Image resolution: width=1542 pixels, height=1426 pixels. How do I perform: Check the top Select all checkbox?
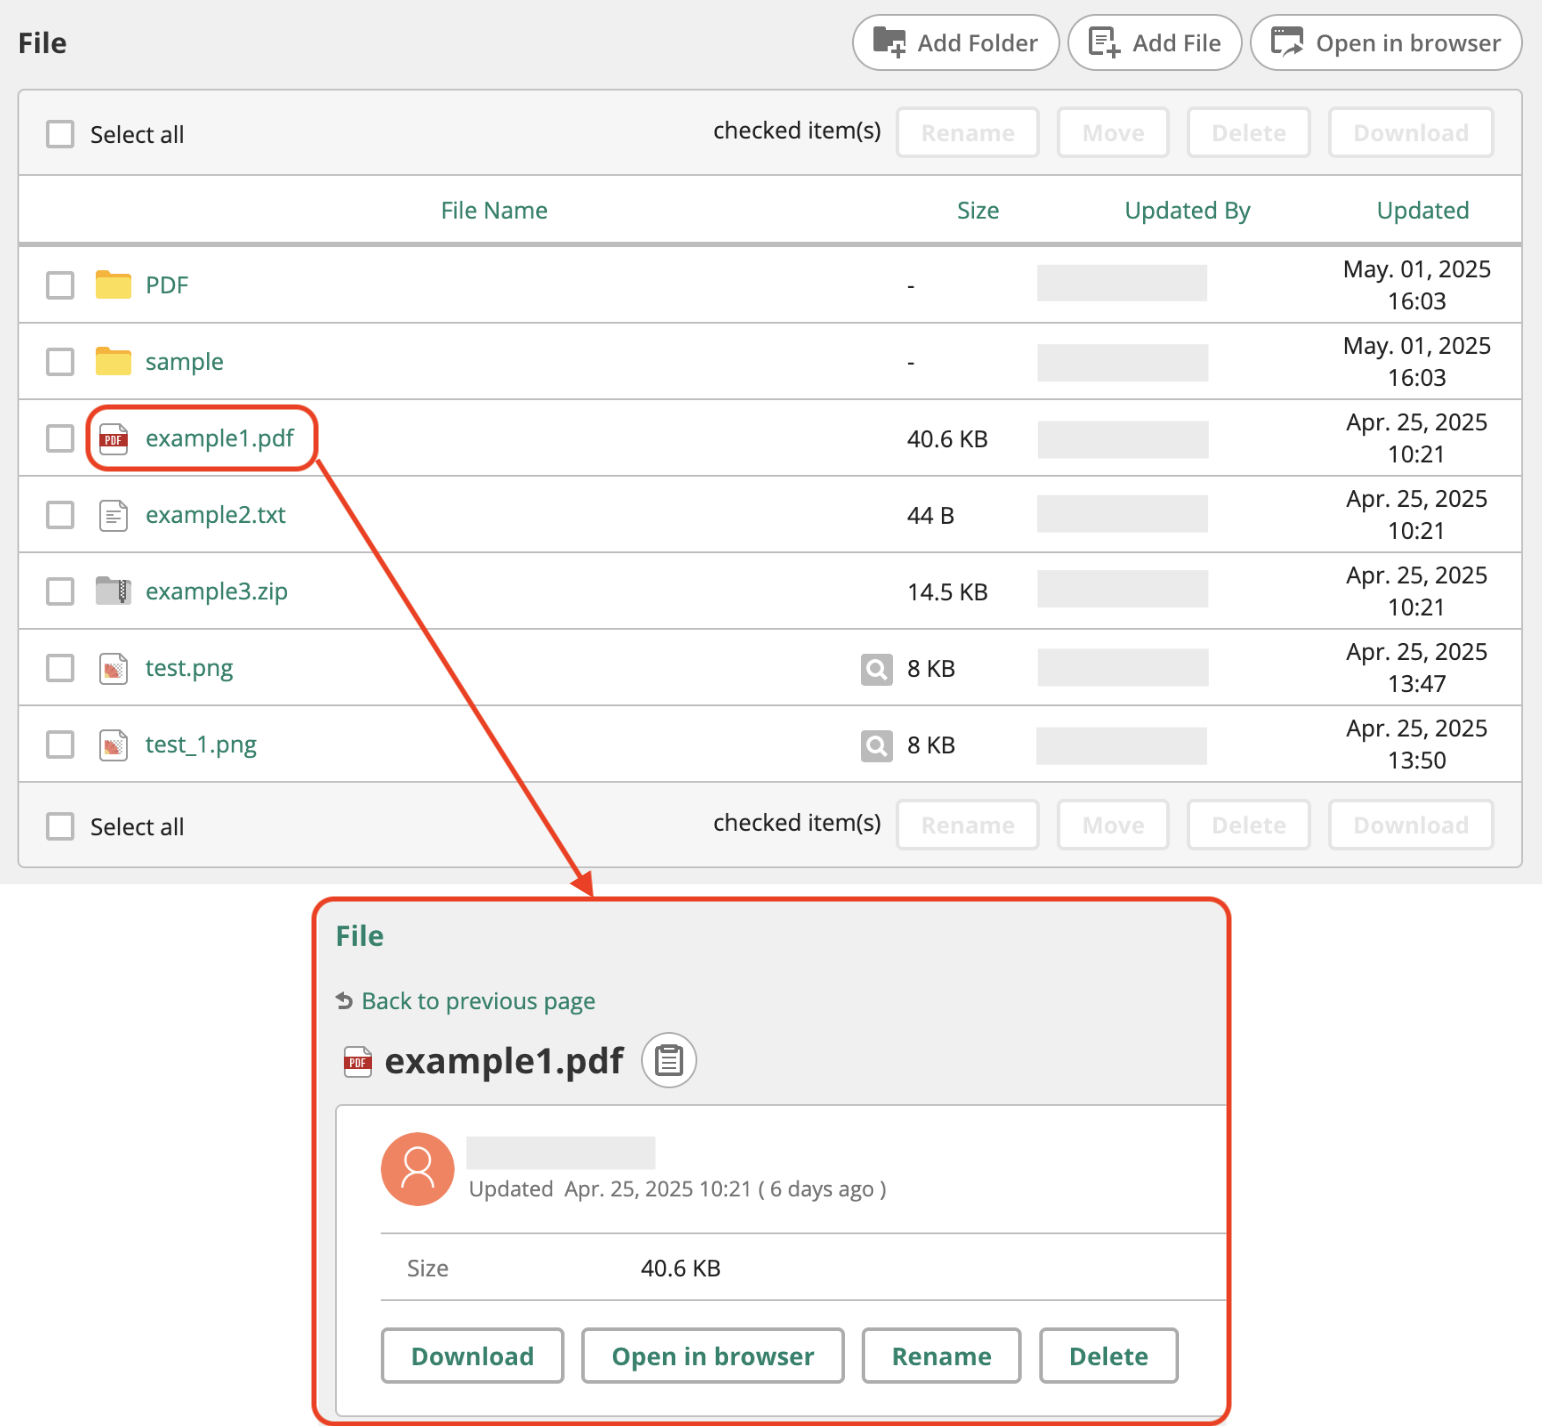(61, 134)
